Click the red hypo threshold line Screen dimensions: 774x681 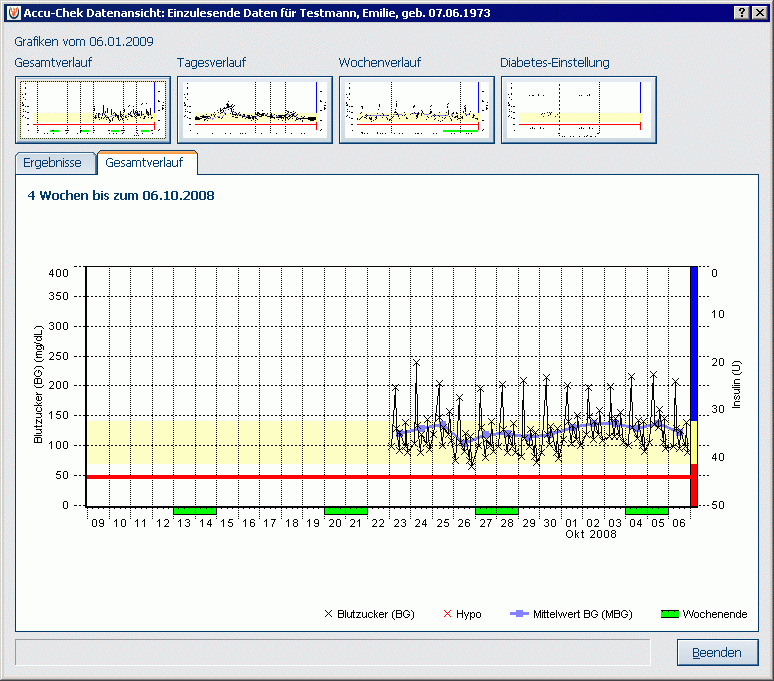388,477
